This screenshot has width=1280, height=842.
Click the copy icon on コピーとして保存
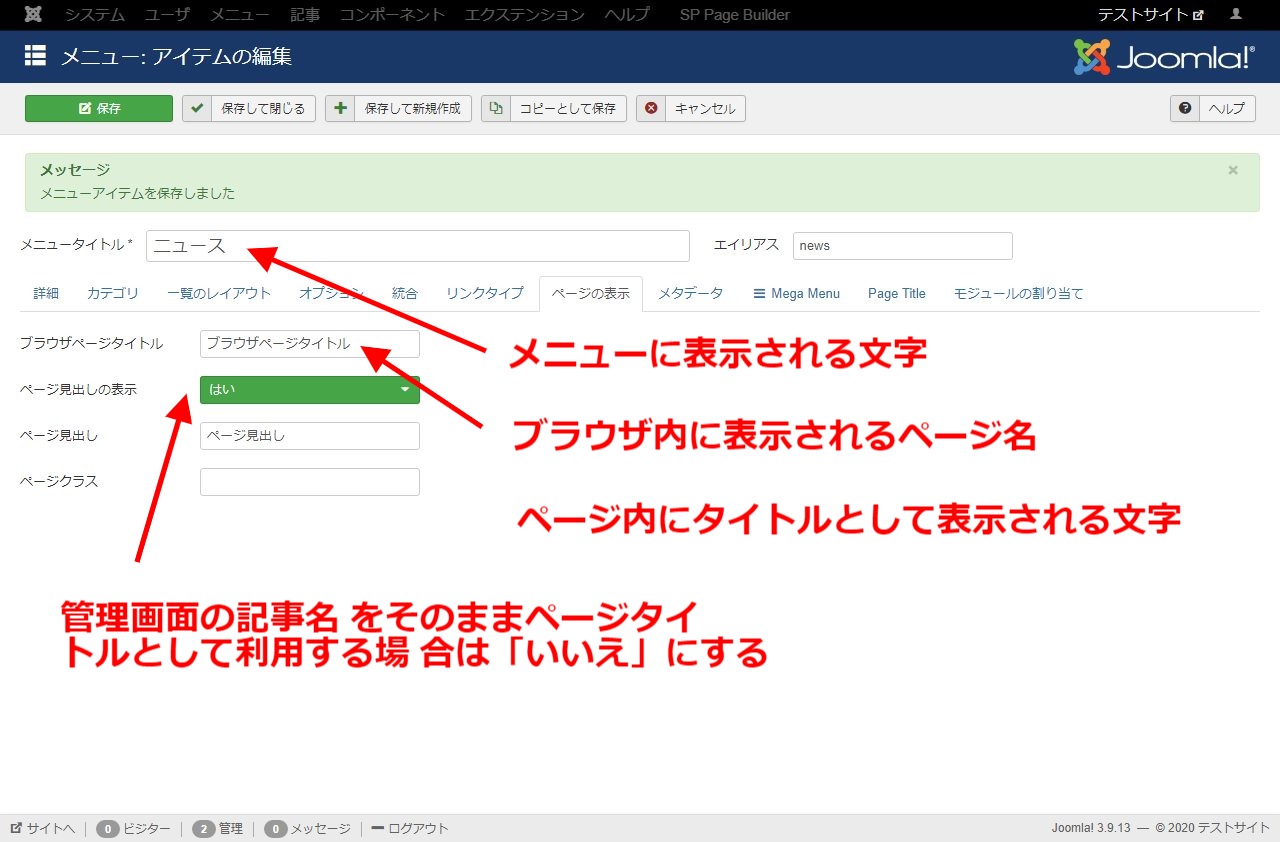click(x=497, y=108)
